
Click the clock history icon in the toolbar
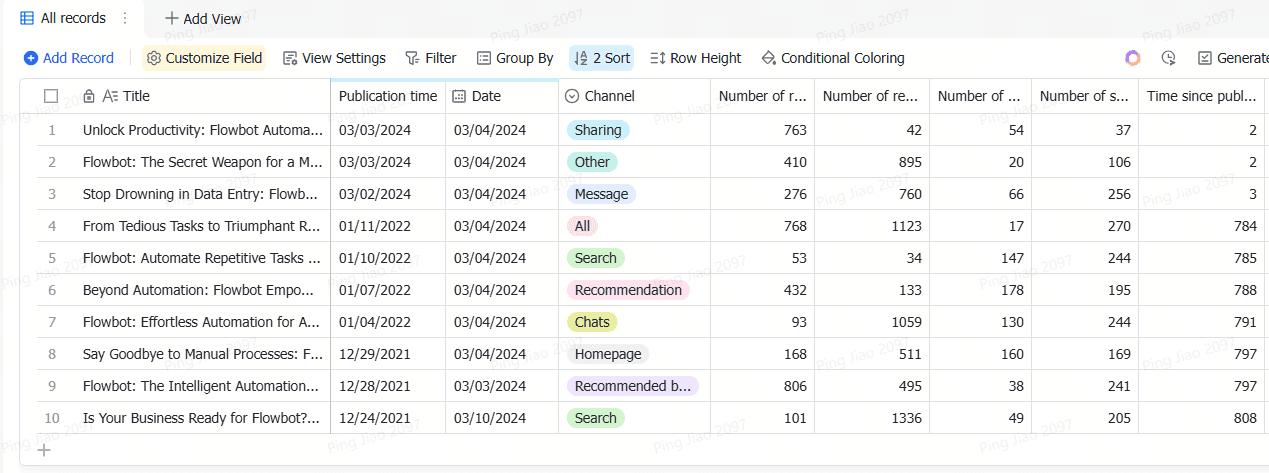click(x=1168, y=58)
